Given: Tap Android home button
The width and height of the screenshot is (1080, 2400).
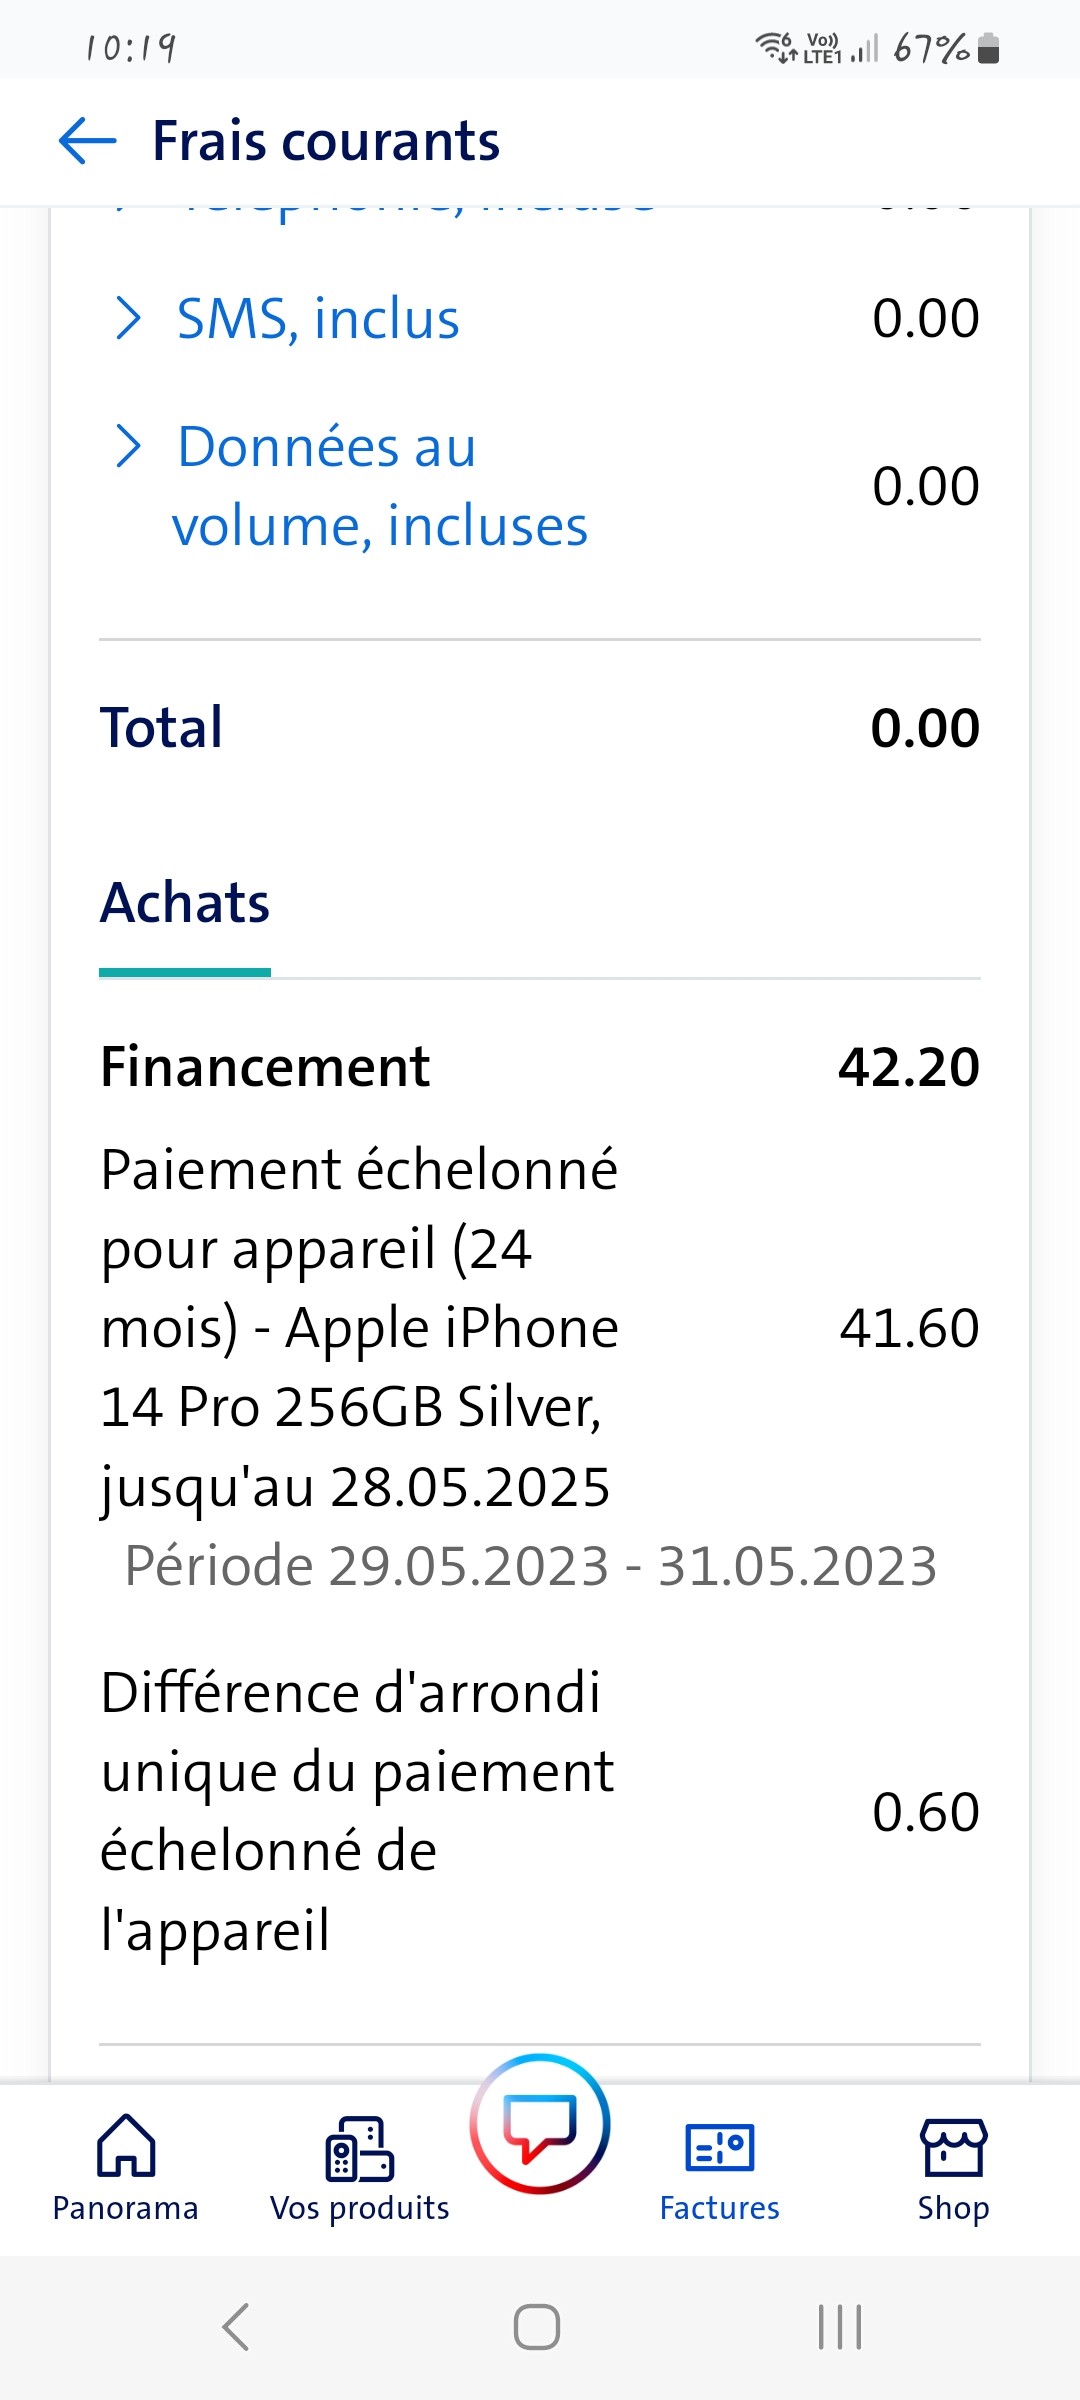Looking at the screenshot, I should 537,2326.
